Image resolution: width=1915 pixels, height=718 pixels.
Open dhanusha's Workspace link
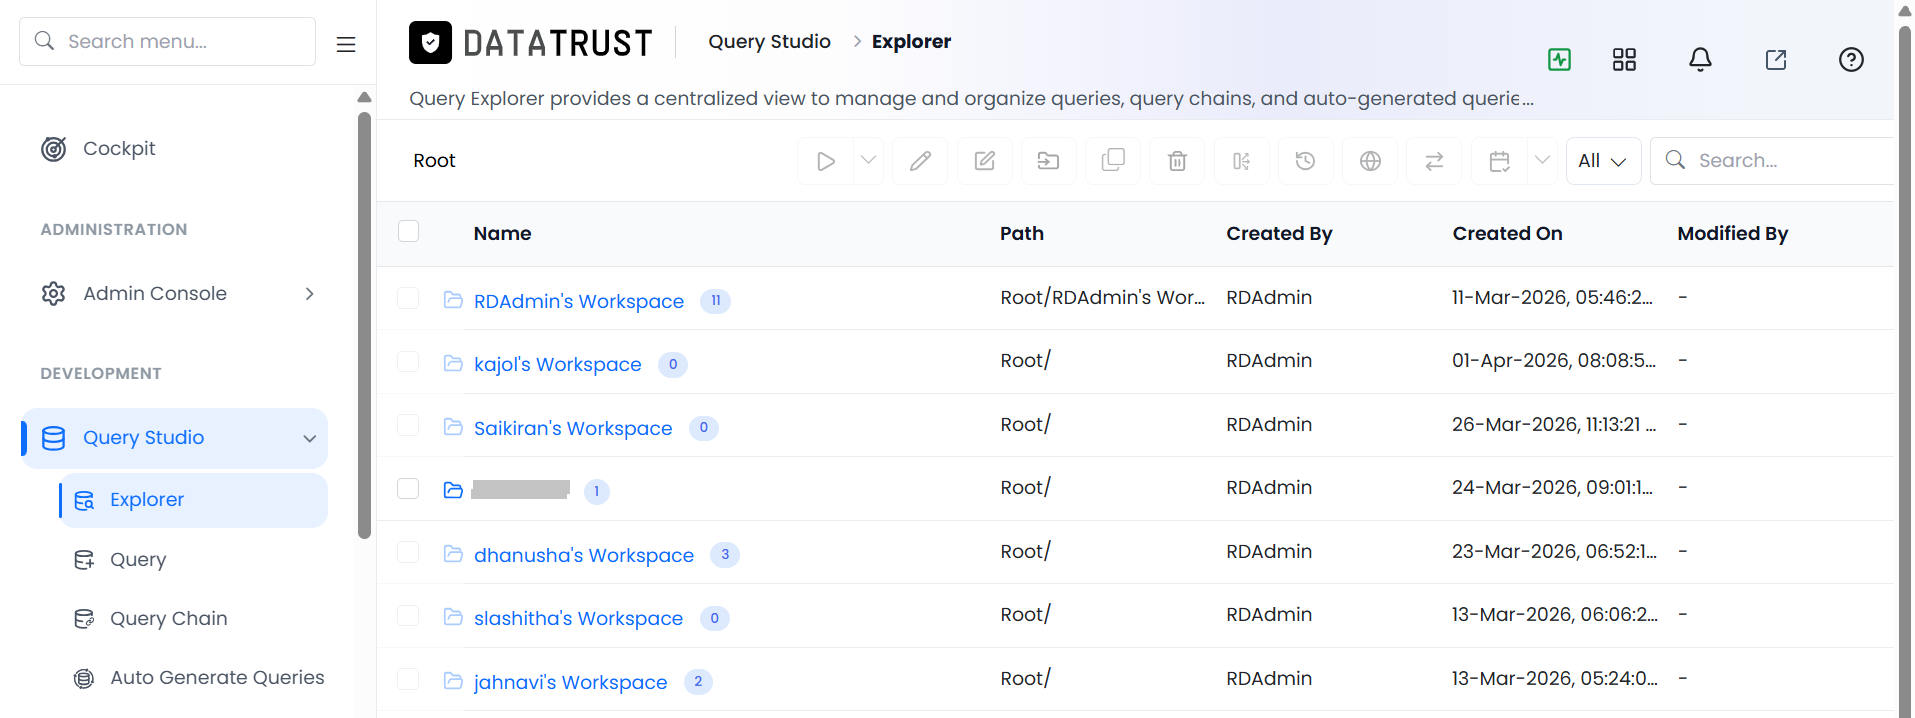[x=584, y=555]
